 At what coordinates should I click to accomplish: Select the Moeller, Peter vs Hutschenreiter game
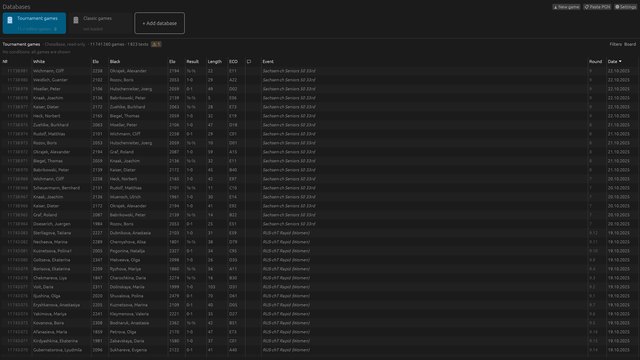[x=320, y=89]
